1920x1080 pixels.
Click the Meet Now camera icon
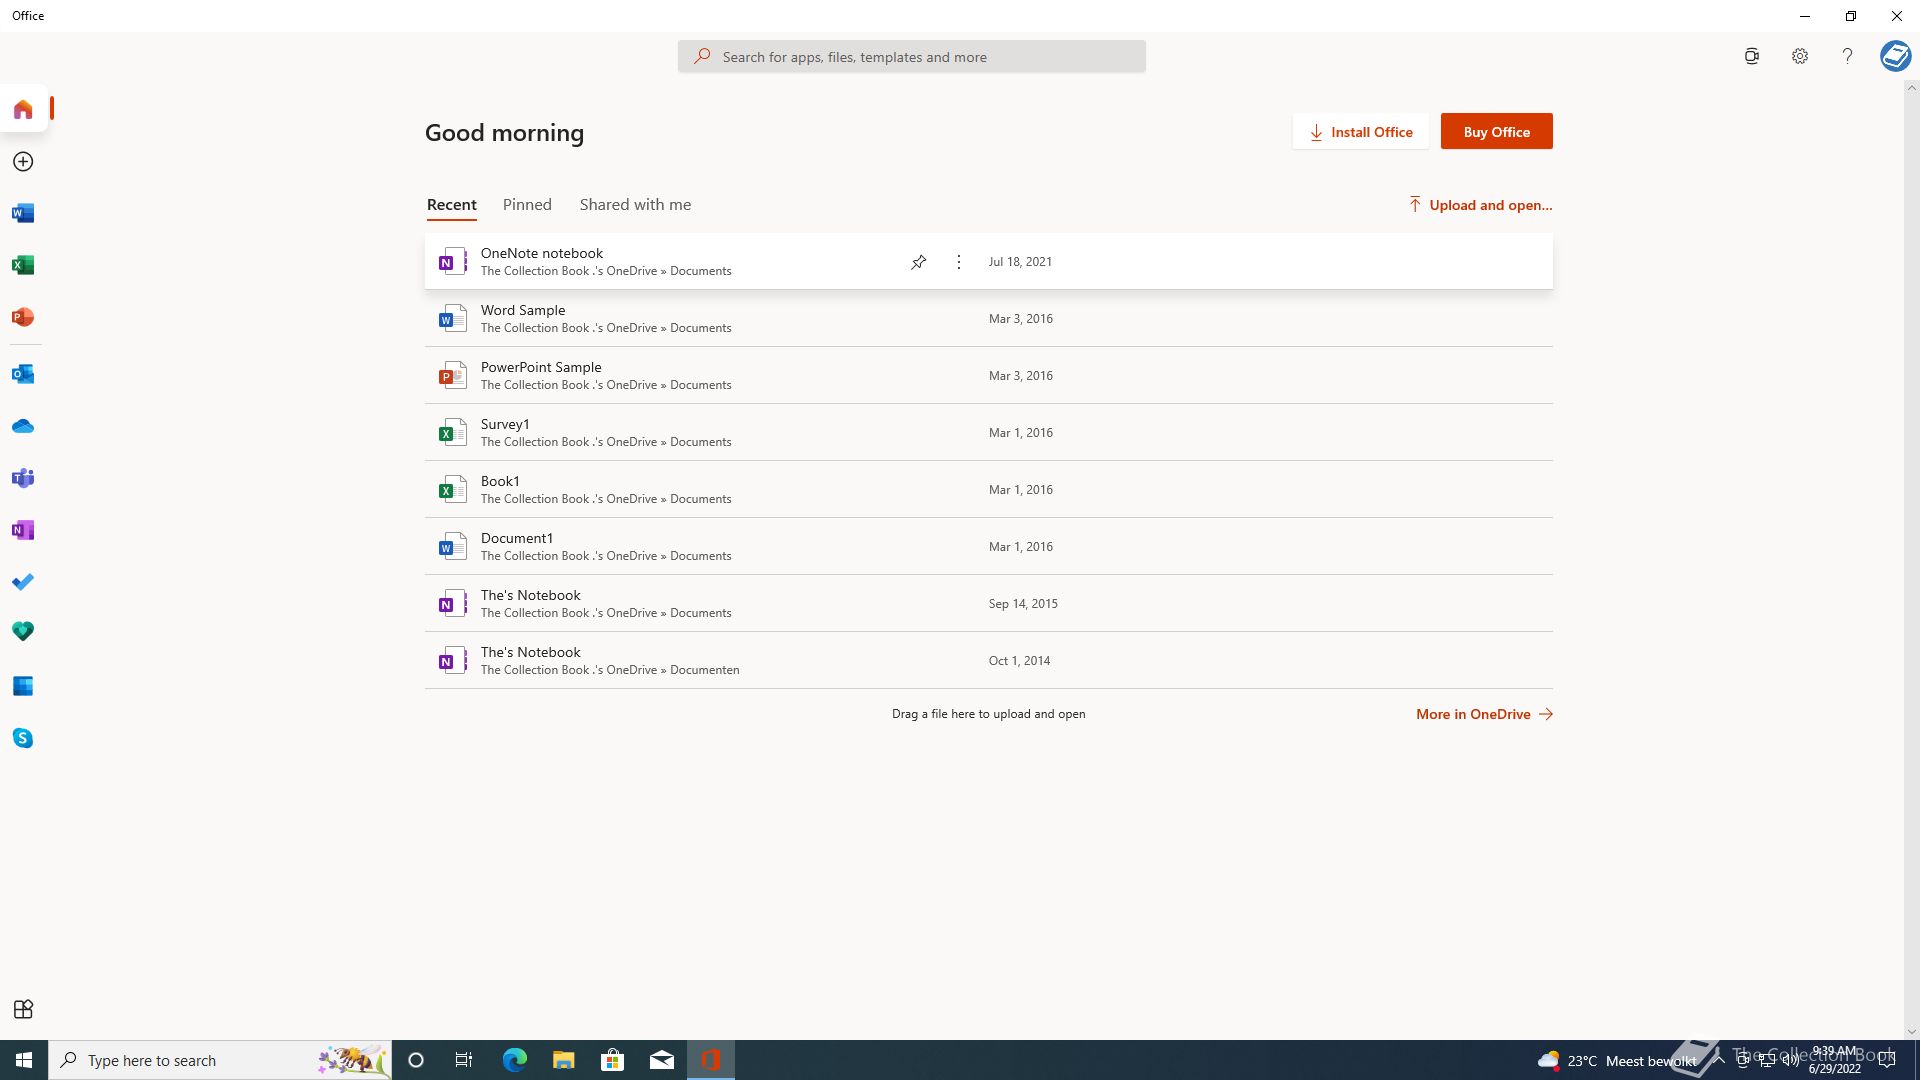point(1751,57)
